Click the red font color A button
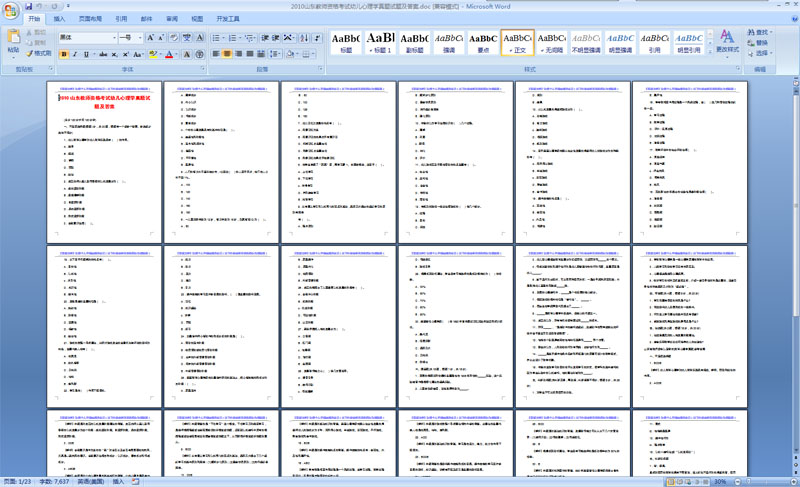 (169, 54)
